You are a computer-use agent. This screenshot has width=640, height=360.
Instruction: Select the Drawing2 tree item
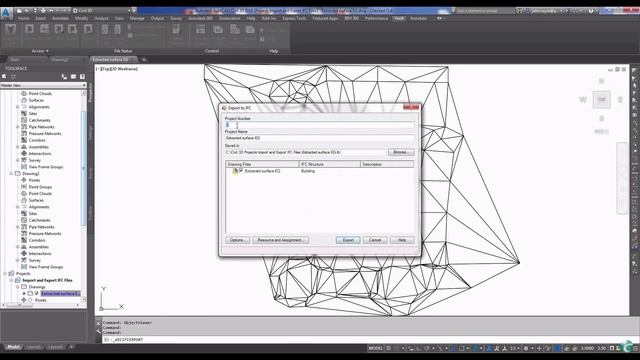(31, 173)
